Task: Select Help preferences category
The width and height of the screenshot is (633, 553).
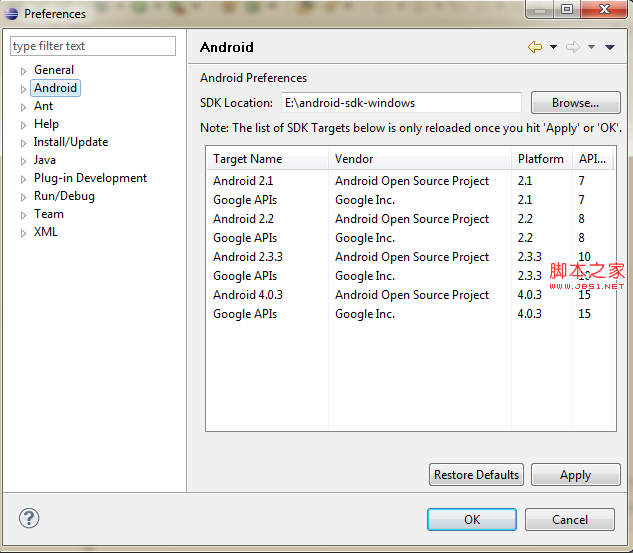Action: (46, 124)
